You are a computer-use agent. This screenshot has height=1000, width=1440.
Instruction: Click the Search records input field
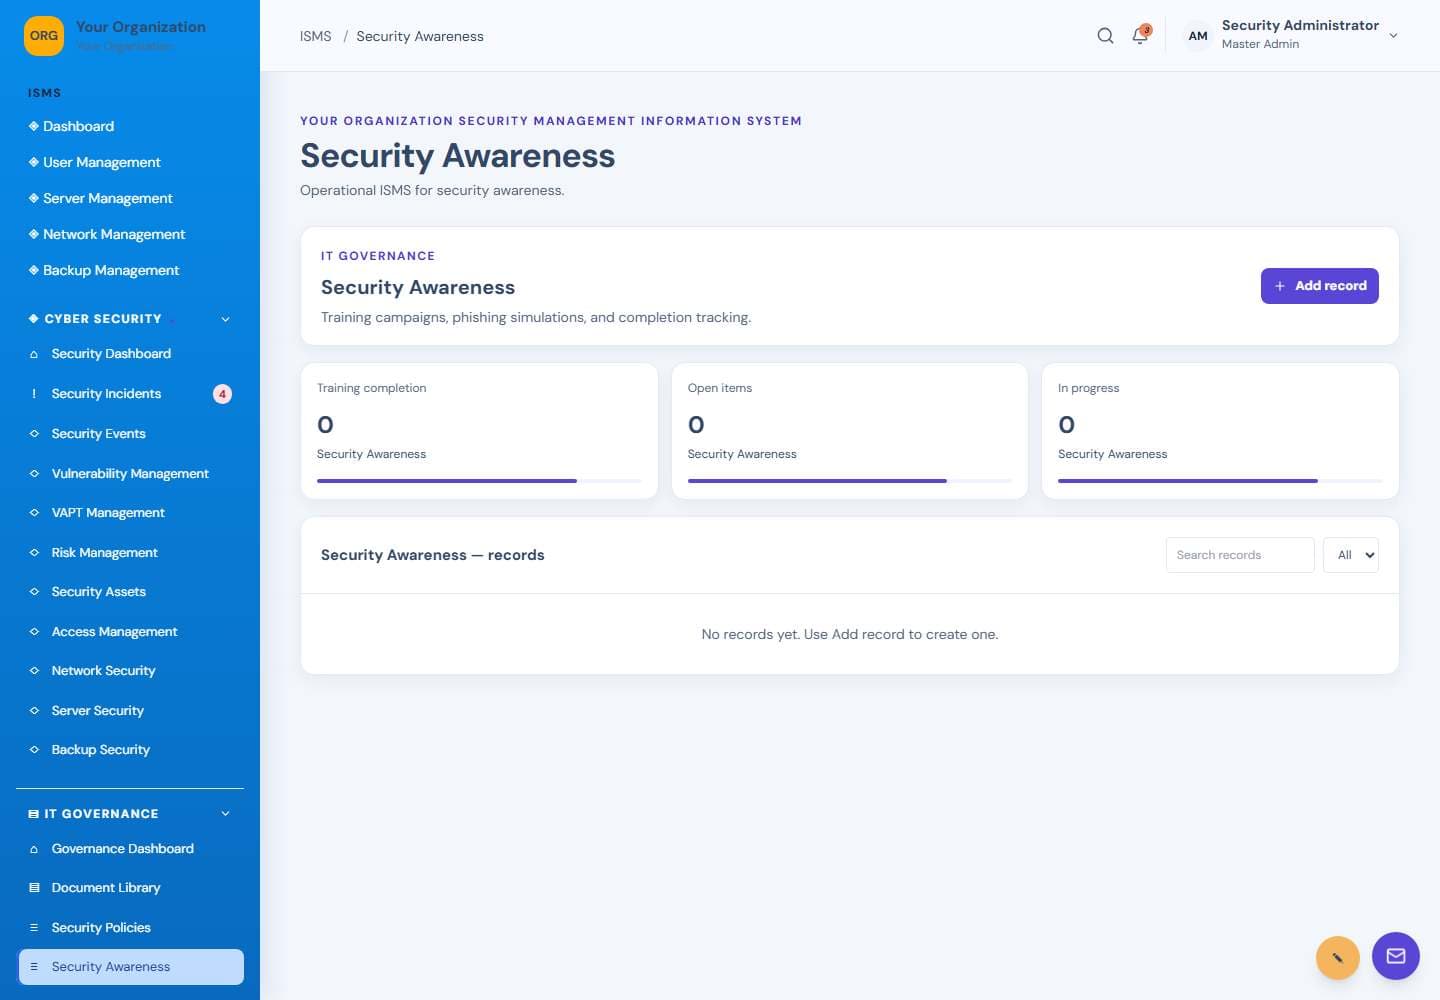tap(1240, 555)
